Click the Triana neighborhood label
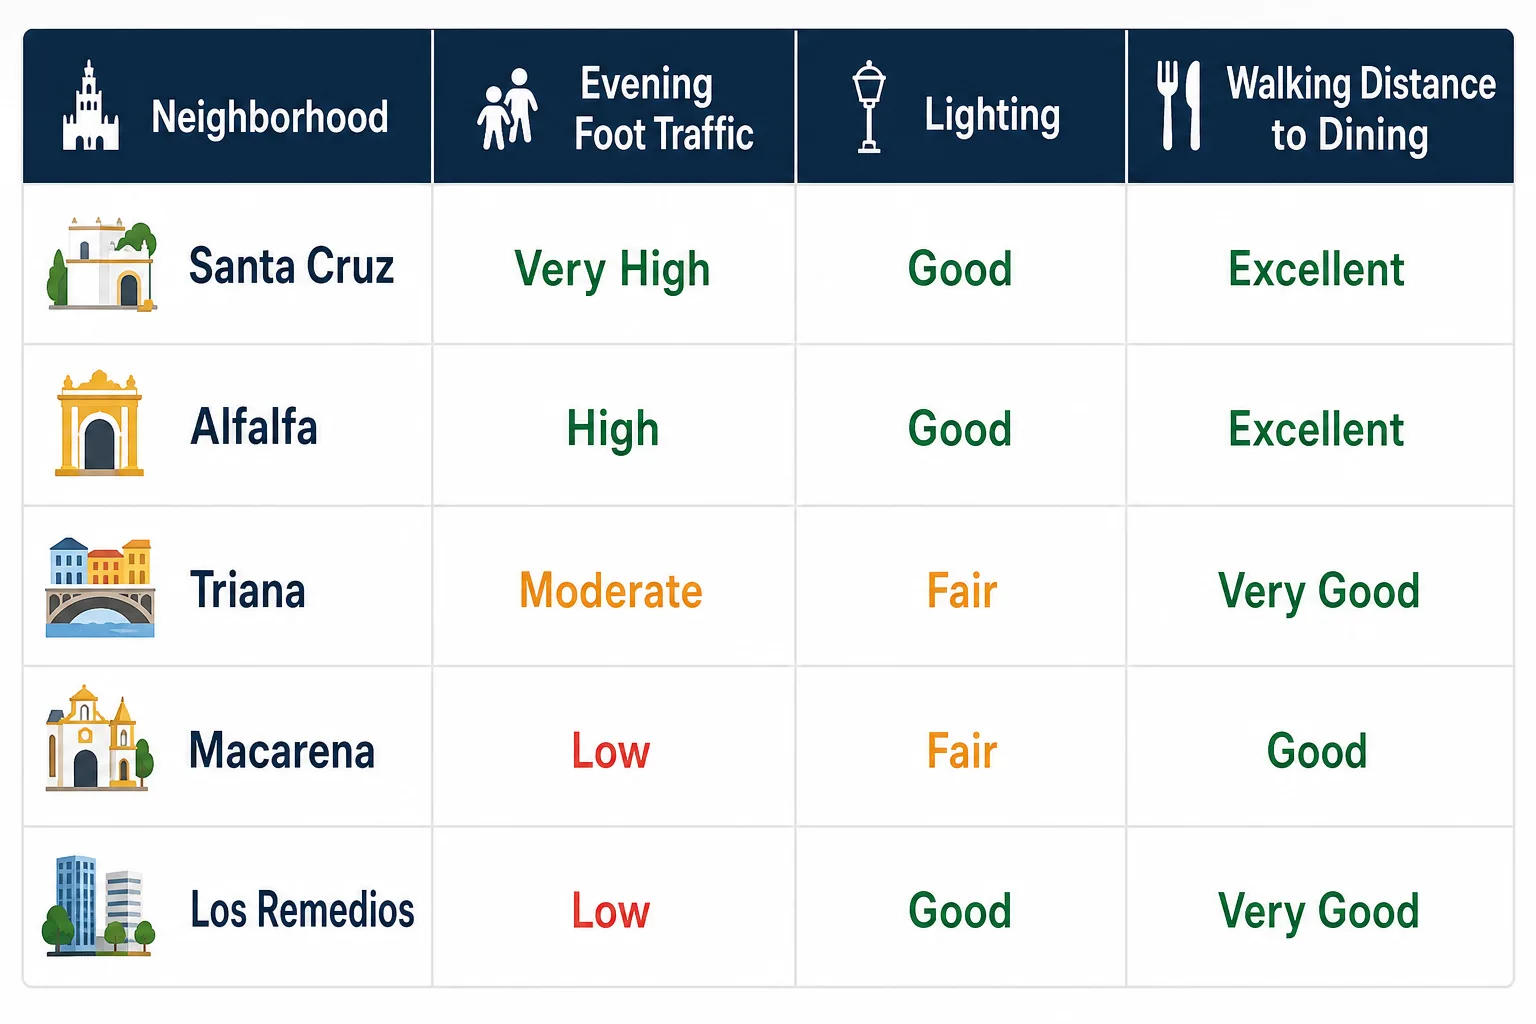The height and width of the screenshot is (1024, 1536). click(x=248, y=590)
